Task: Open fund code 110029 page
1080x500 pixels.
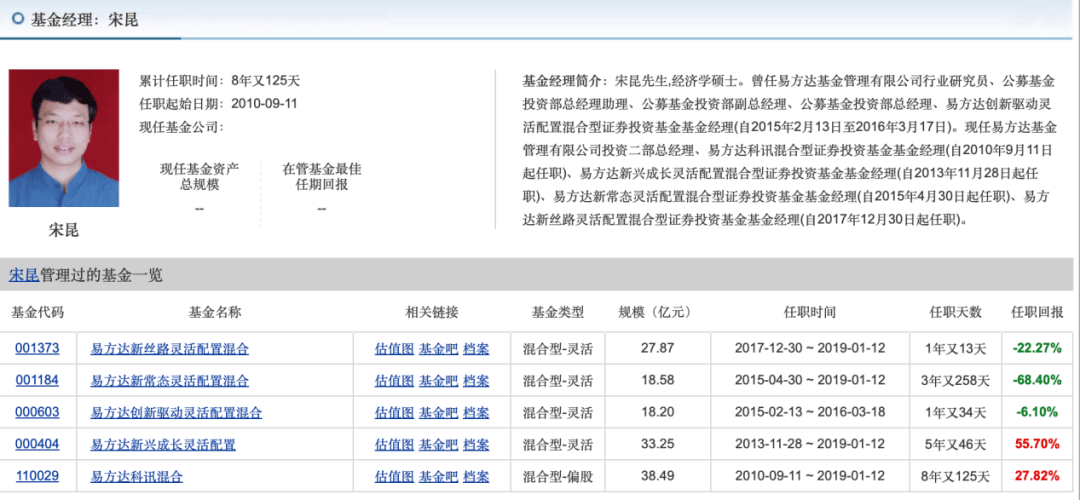Action: [x=36, y=476]
